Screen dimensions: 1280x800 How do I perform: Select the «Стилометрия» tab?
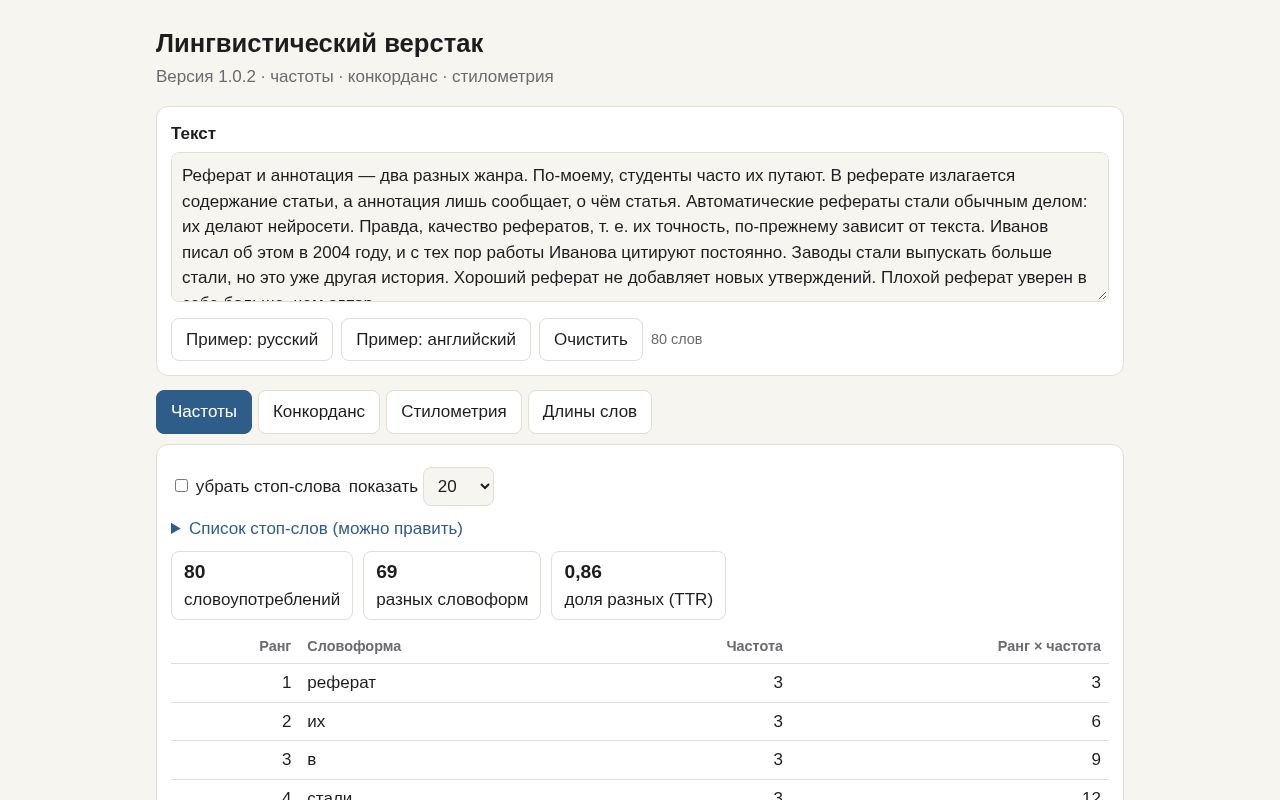pyautogui.click(x=454, y=412)
